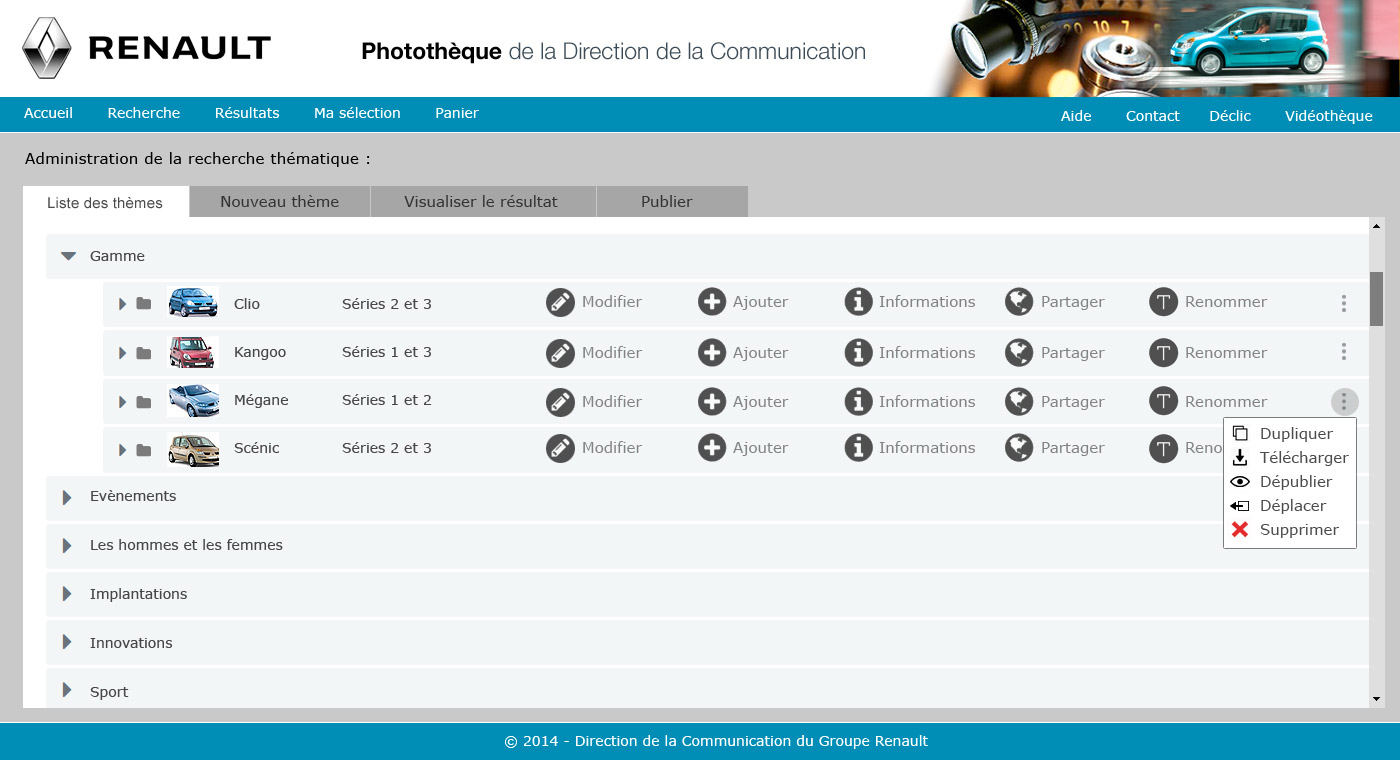The image size is (1400, 760).
Task: Expand the Clio folder arrow
Action: 123,304
